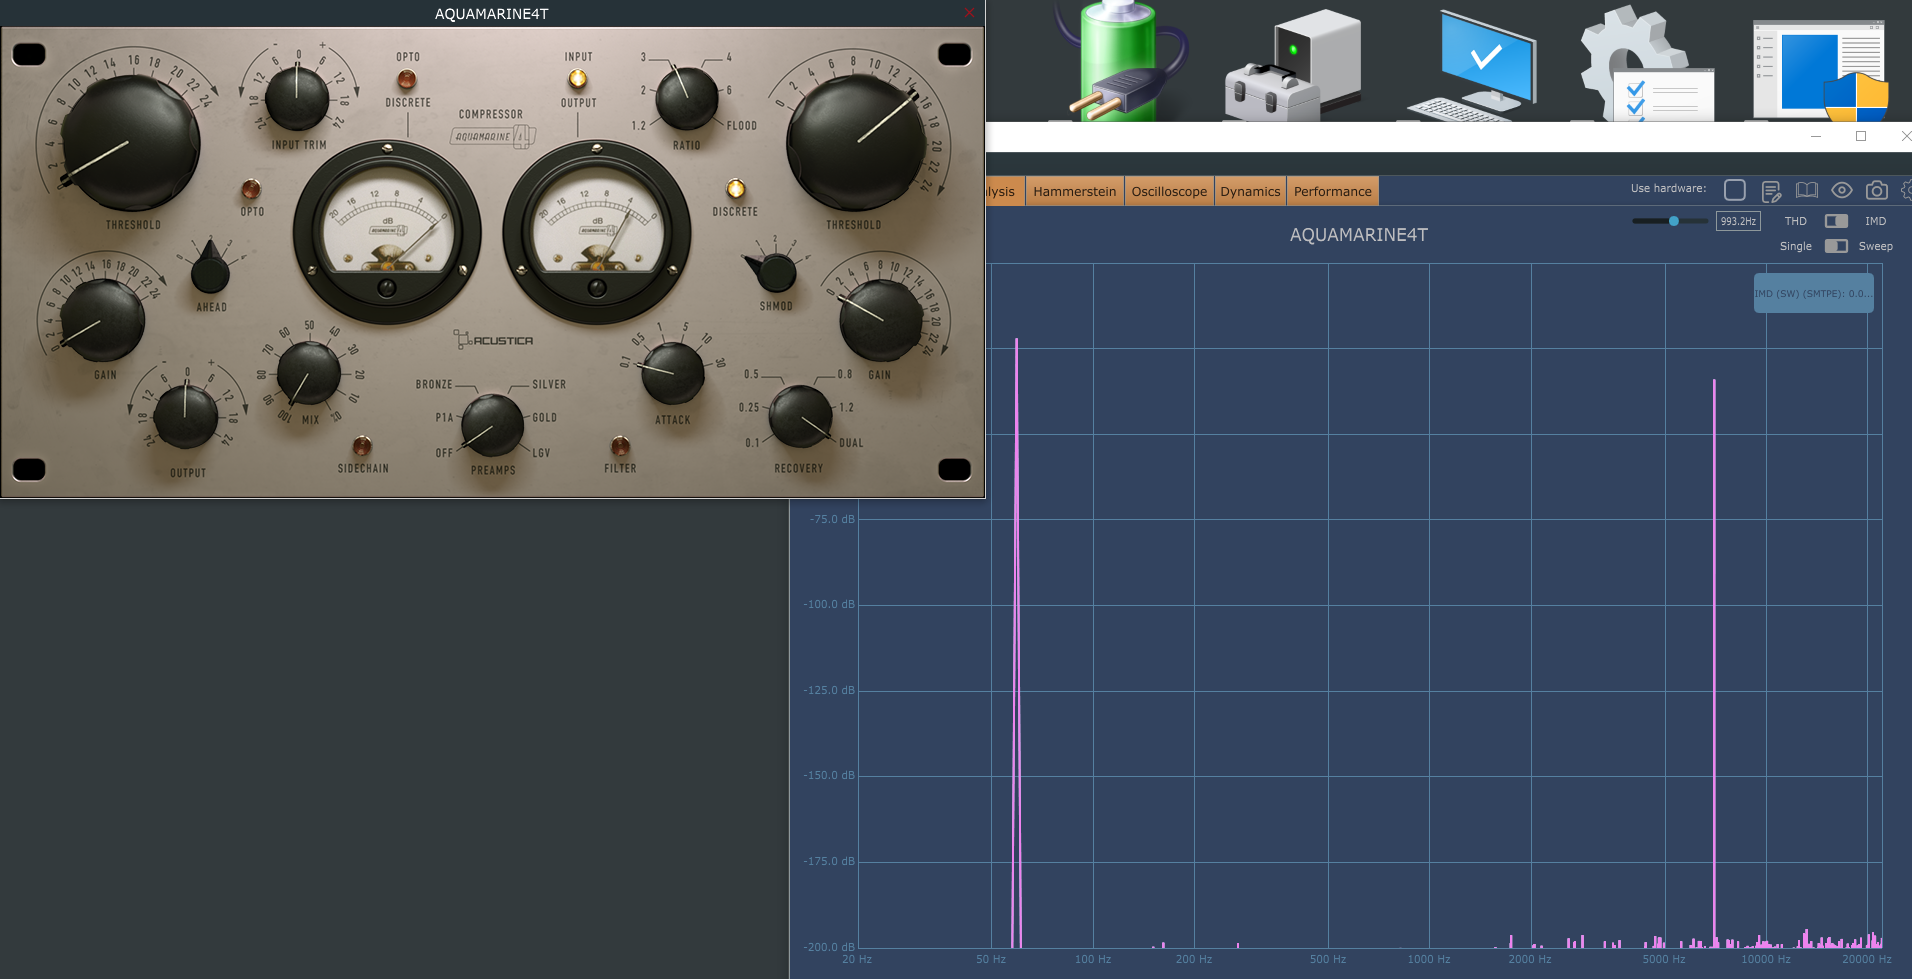
Task: Switch to the Oscilloscope tab
Action: (1169, 191)
